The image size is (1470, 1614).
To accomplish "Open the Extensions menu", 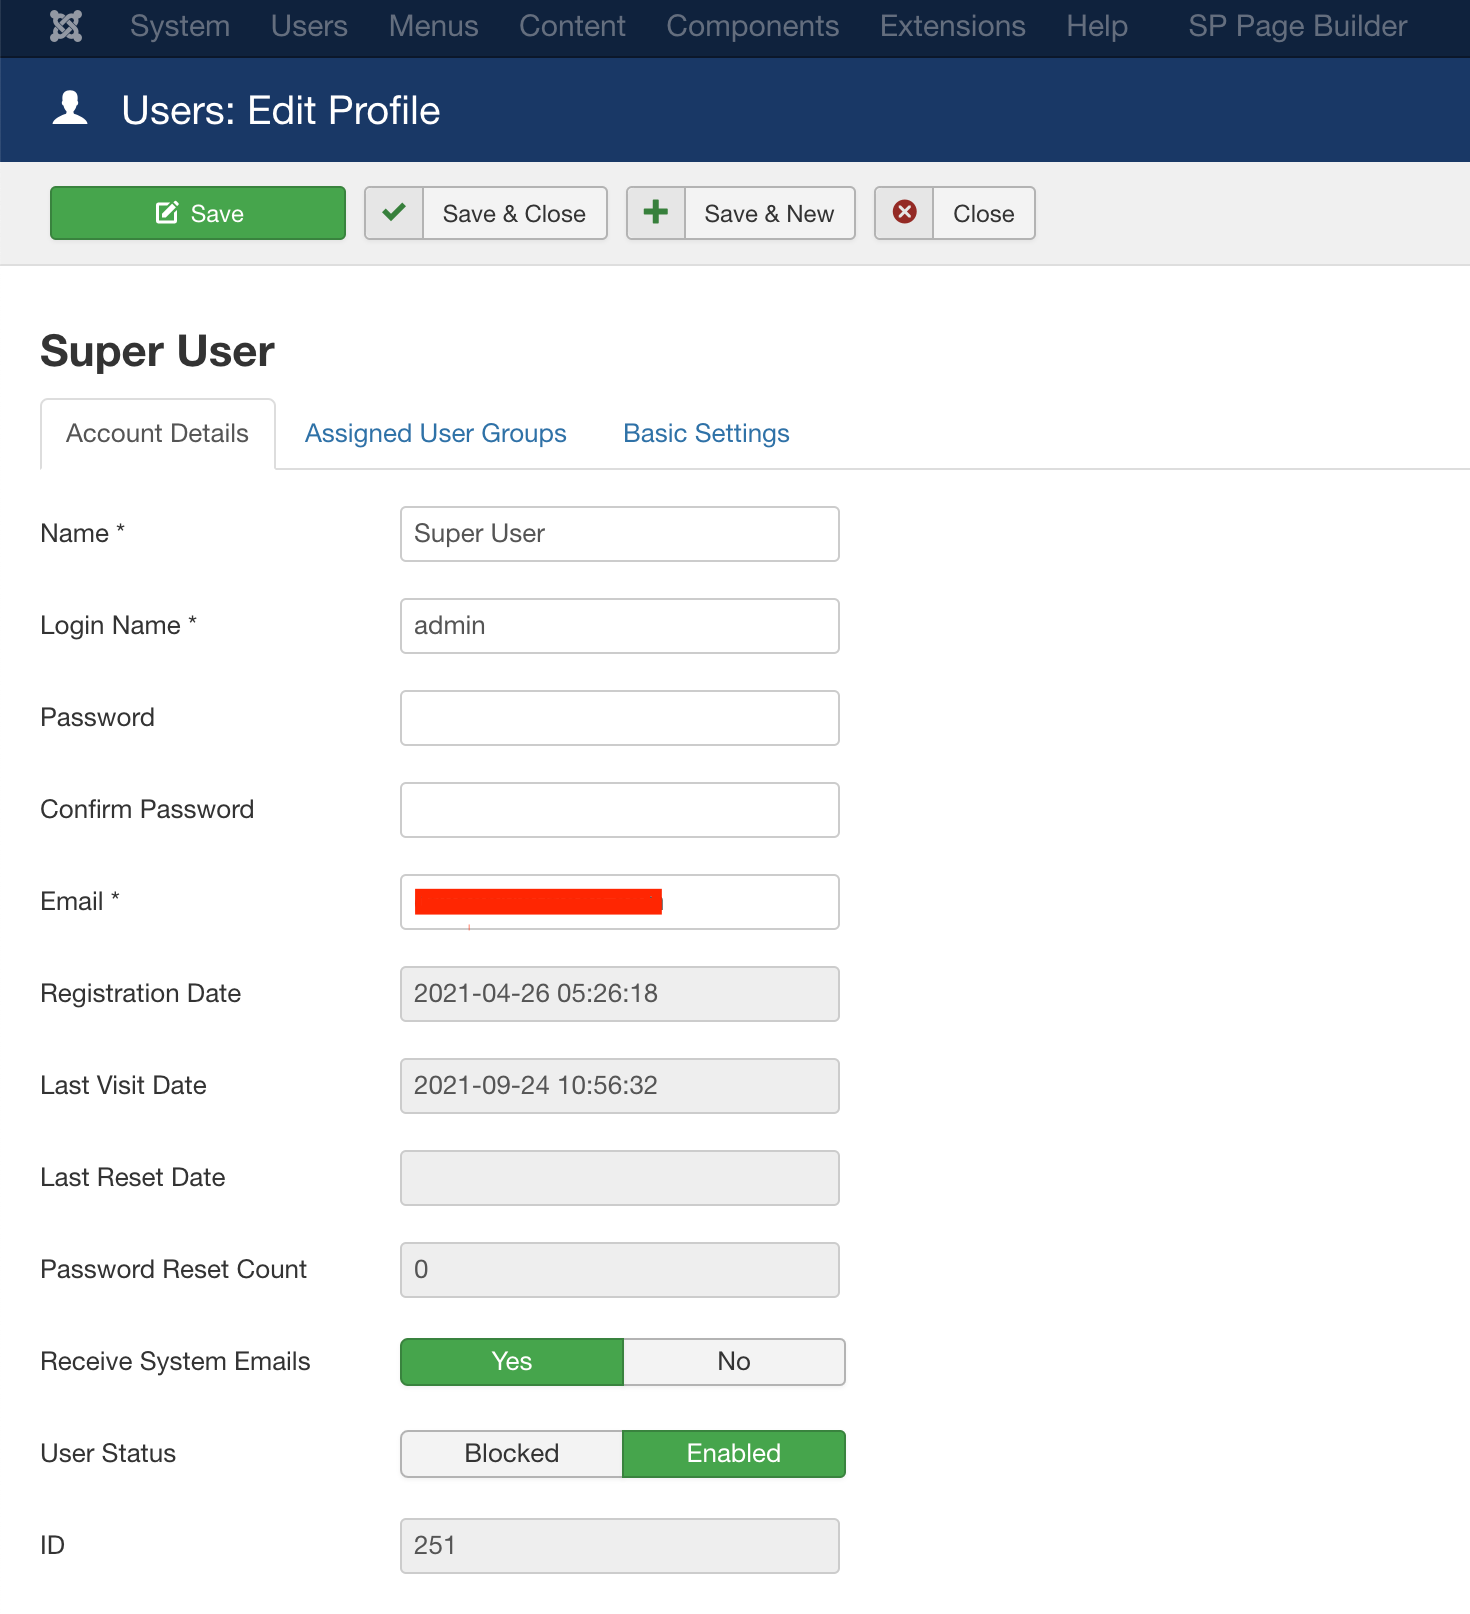I will [953, 26].
